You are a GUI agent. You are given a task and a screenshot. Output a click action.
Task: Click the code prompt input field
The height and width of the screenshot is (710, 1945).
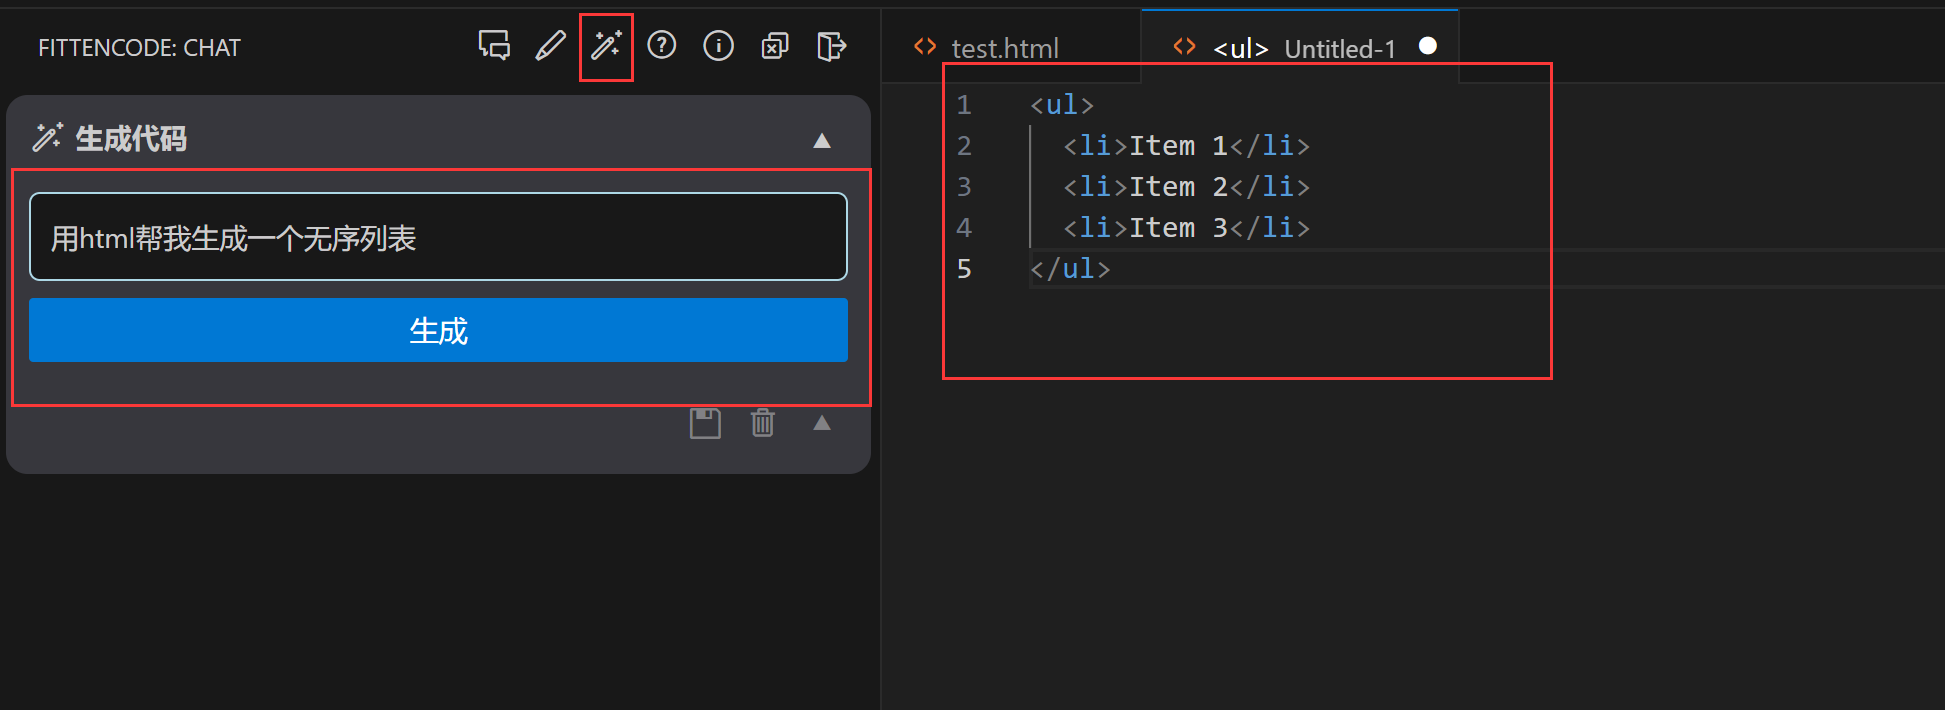tap(438, 237)
